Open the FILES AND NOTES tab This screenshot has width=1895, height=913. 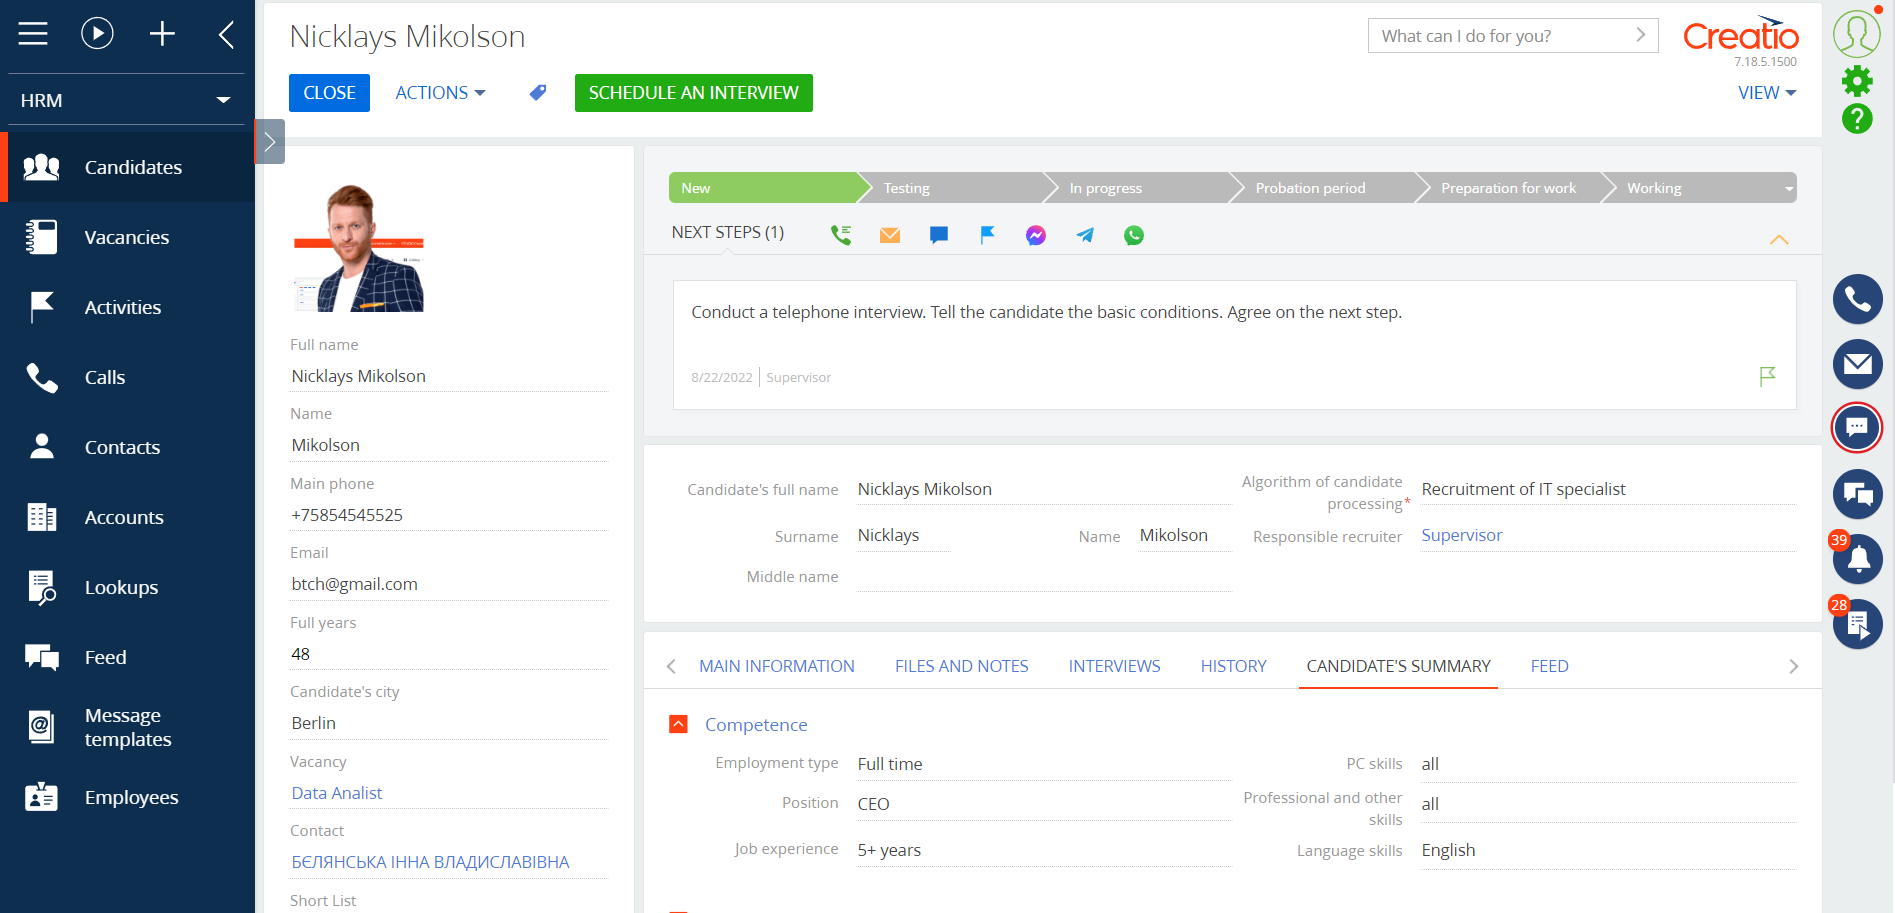tap(961, 665)
